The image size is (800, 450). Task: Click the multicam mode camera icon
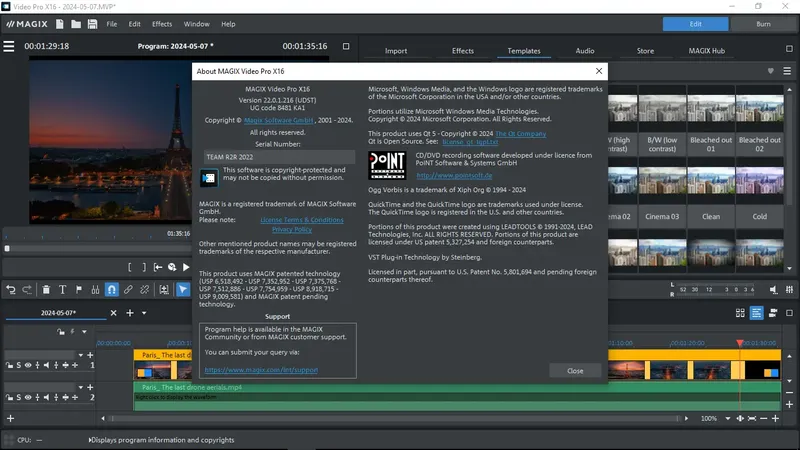point(773,313)
